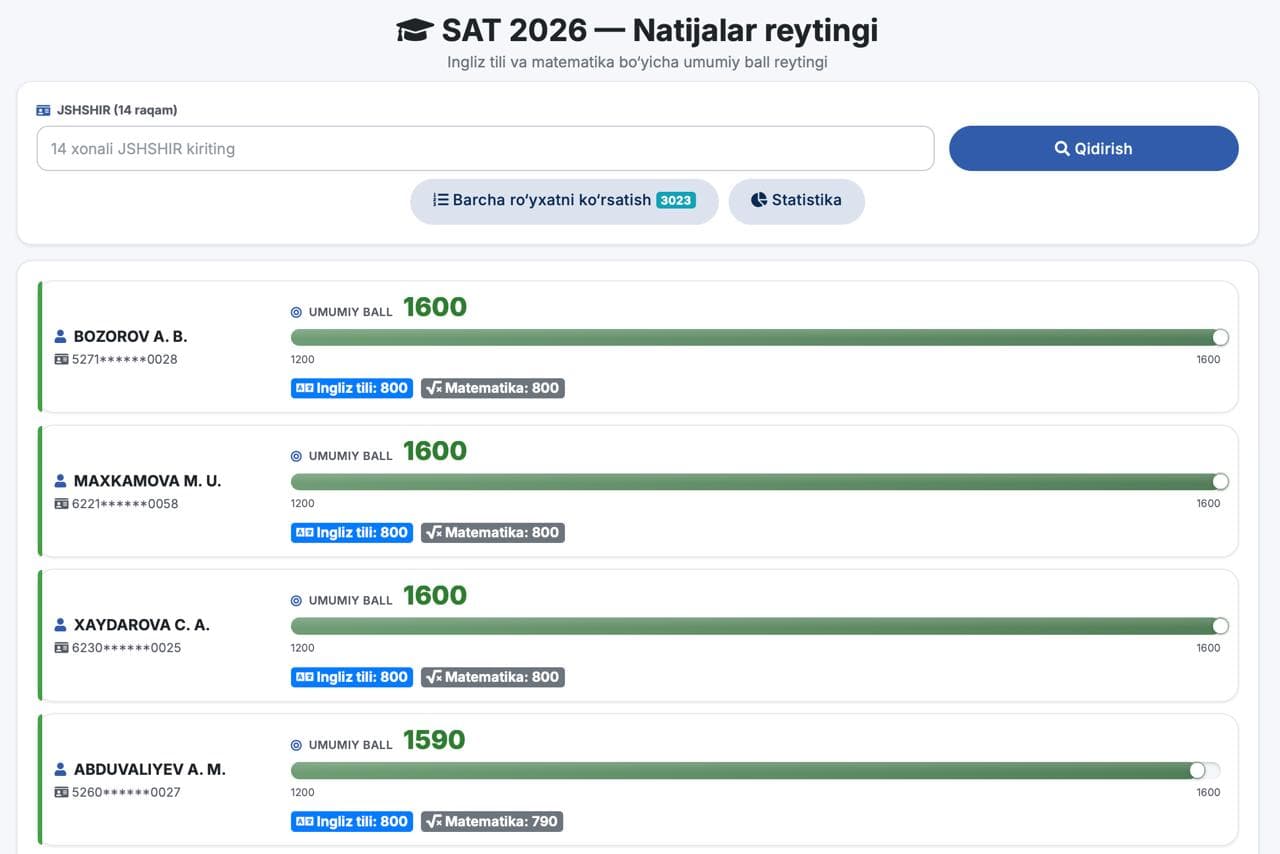Click ABDUVALIYEV's Ingliz tili: 800 badge
This screenshot has width=1280, height=854.
[352, 821]
